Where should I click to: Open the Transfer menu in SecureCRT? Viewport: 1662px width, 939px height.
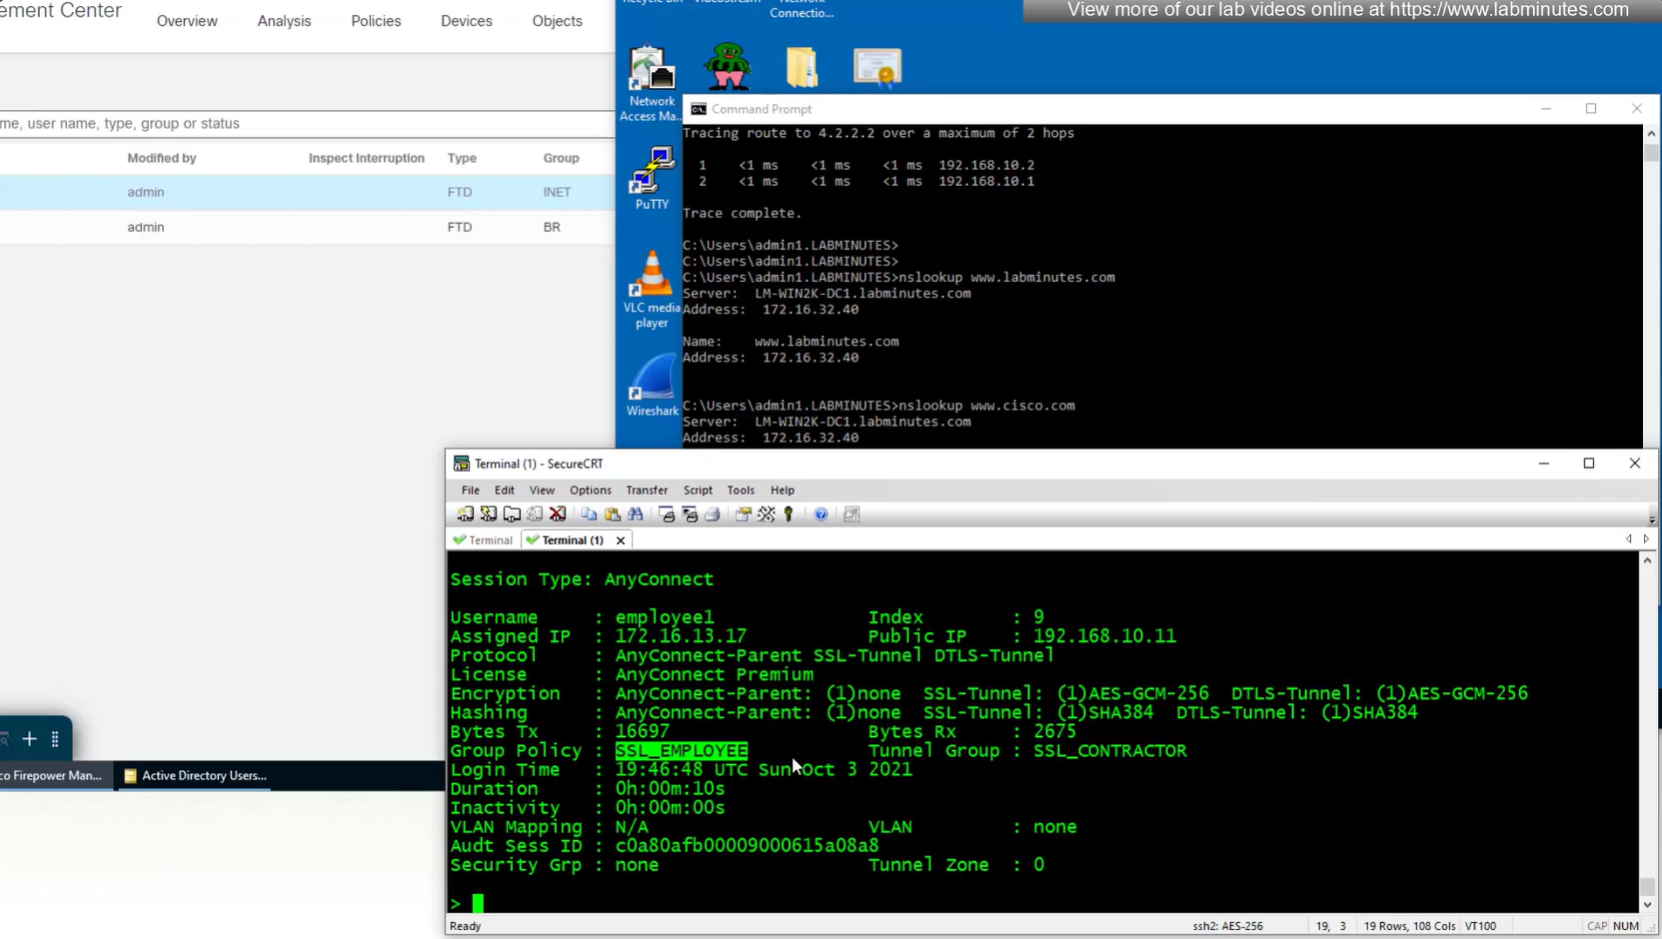click(x=646, y=490)
